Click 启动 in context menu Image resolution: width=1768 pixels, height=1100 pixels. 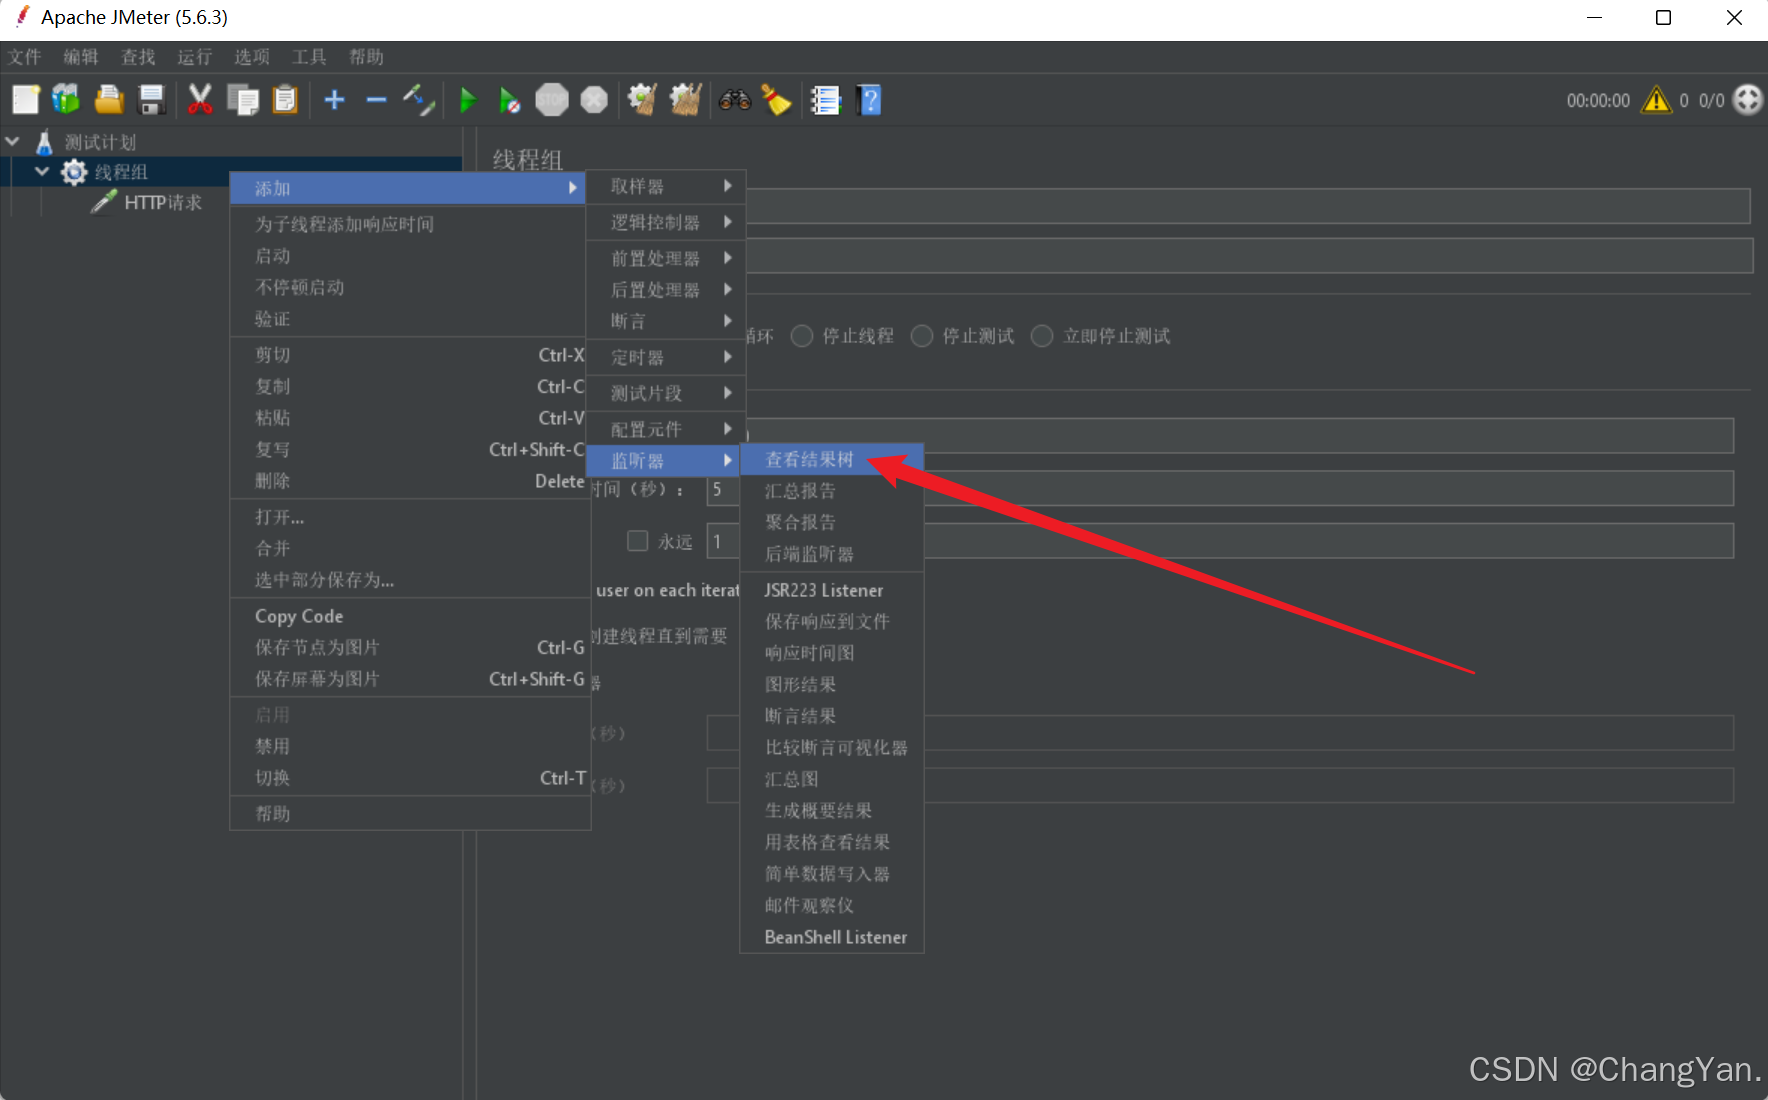click(x=410, y=256)
